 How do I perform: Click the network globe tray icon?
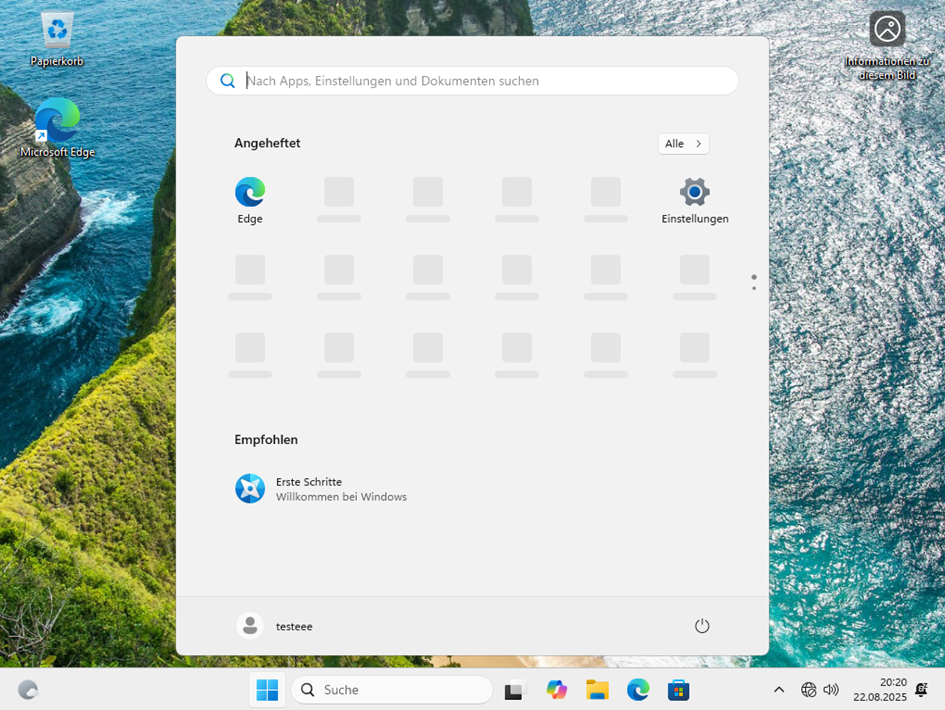point(809,690)
